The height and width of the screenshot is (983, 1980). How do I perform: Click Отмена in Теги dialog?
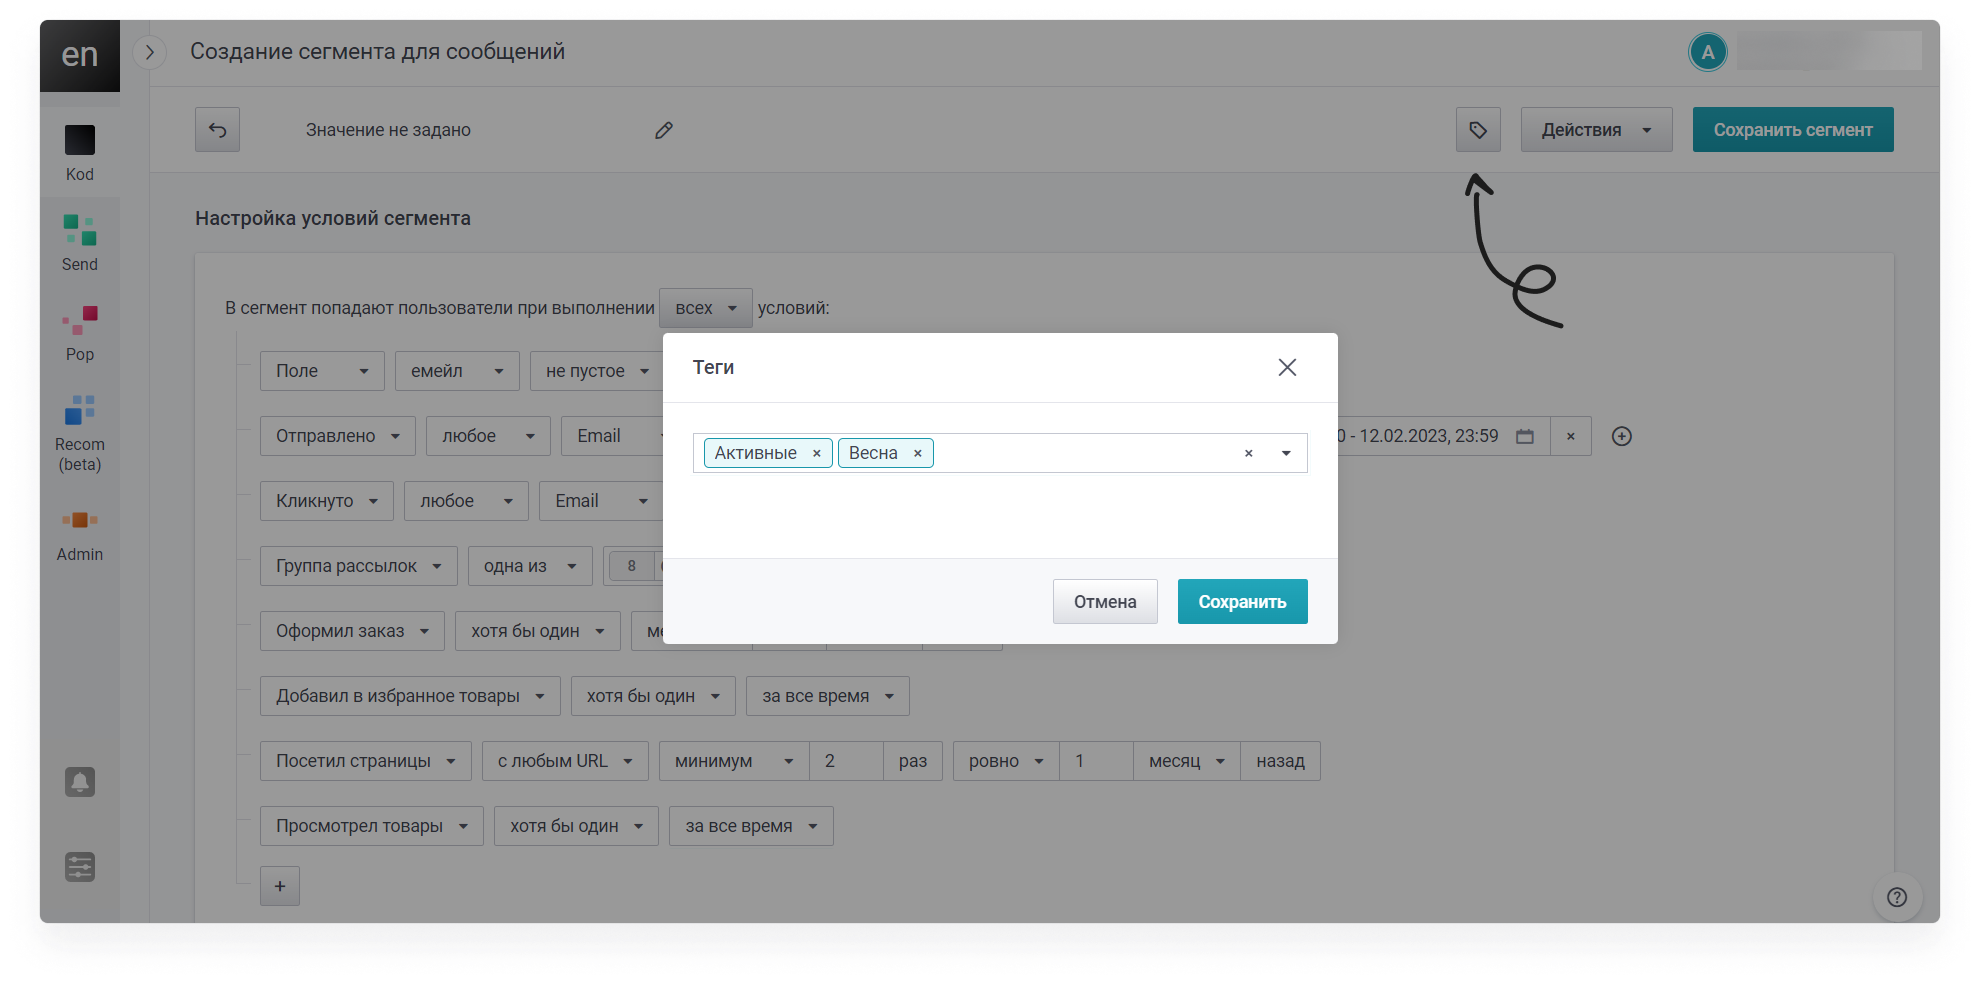(x=1105, y=602)
